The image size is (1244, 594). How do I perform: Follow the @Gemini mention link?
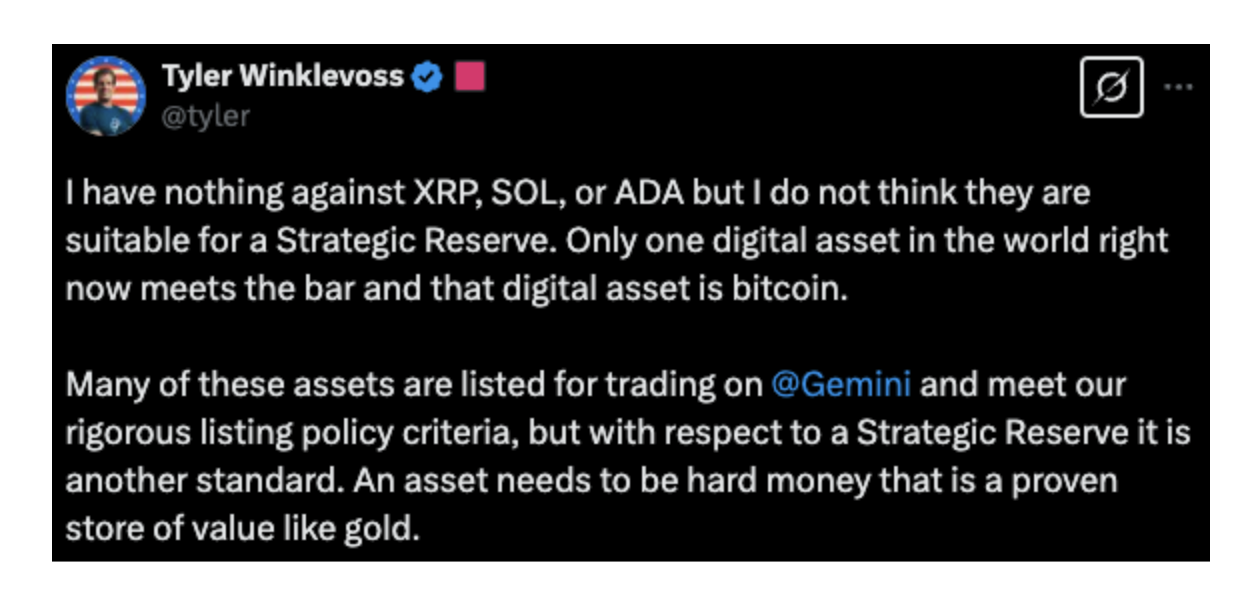[x=840, y=385]
